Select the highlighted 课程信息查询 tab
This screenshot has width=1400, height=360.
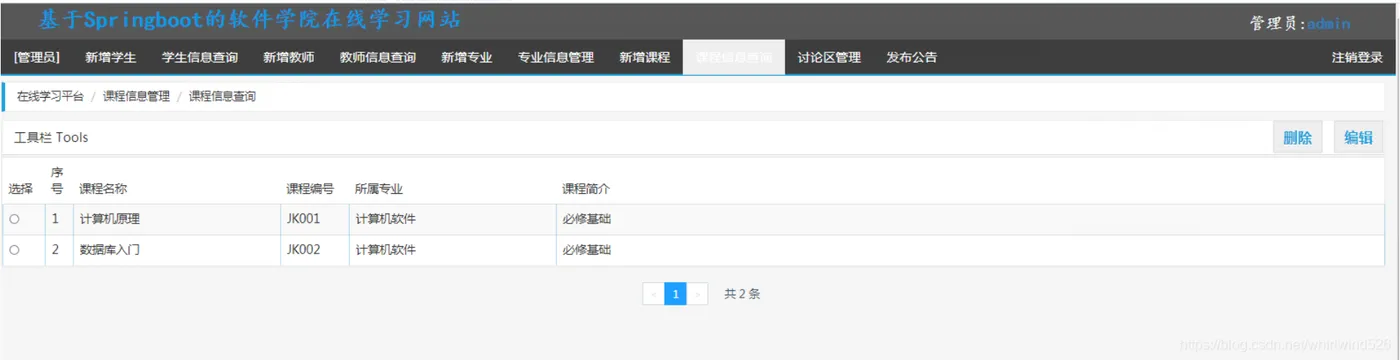734,57
